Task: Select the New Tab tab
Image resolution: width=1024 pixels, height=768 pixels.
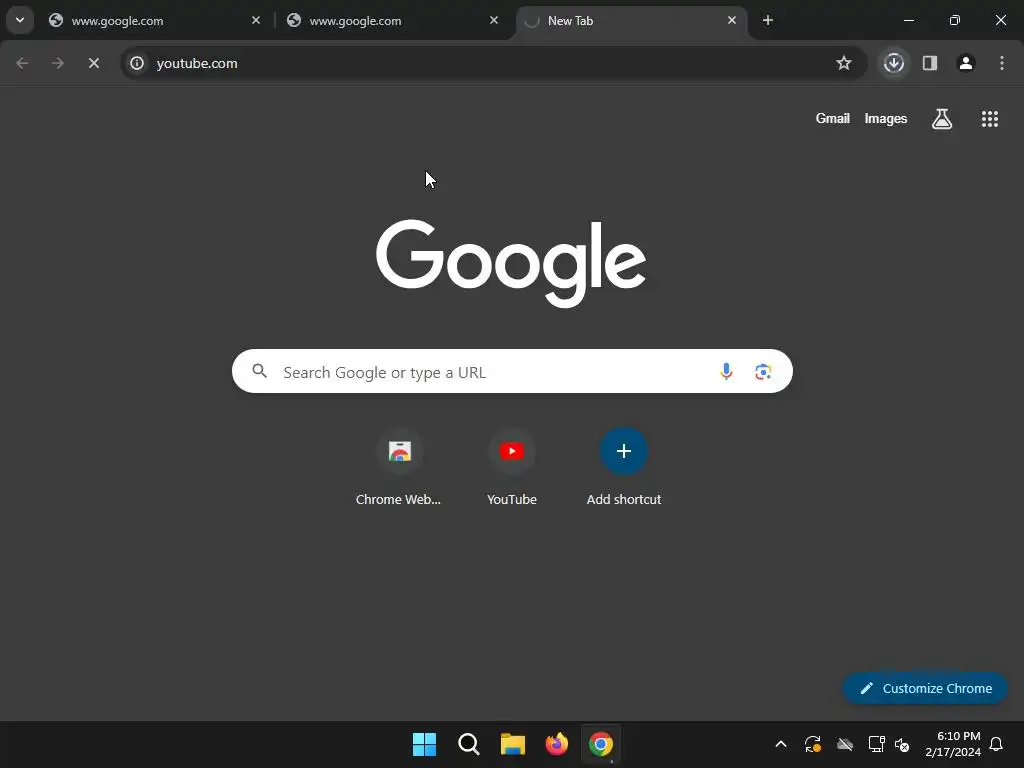Action: (x=630, y=20)
